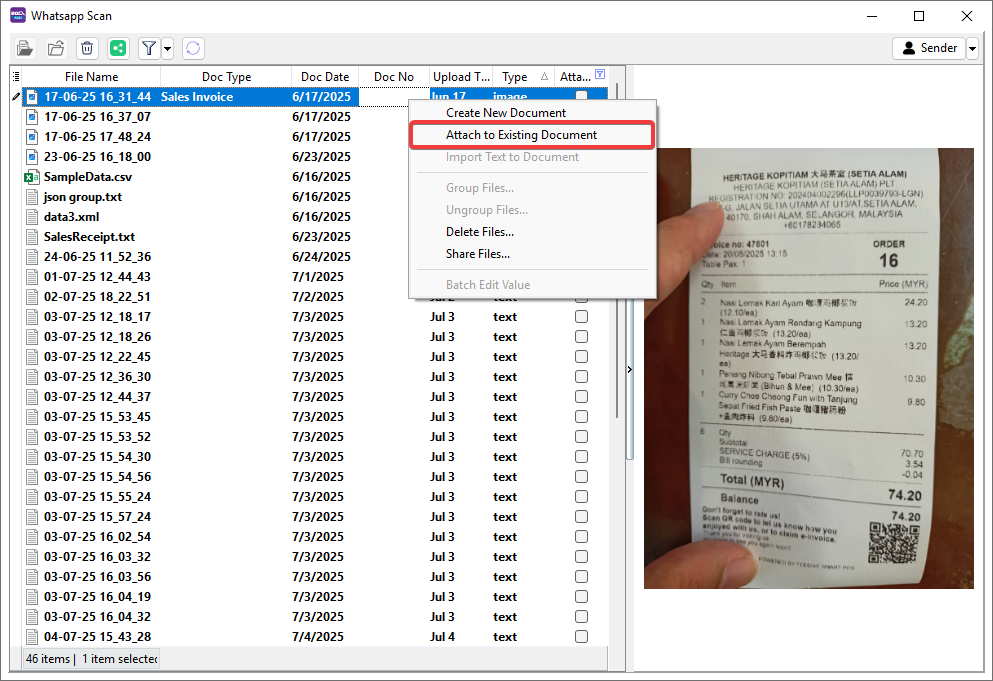
Task: Click the refresh toolbar icon
Action: (193, 48)
